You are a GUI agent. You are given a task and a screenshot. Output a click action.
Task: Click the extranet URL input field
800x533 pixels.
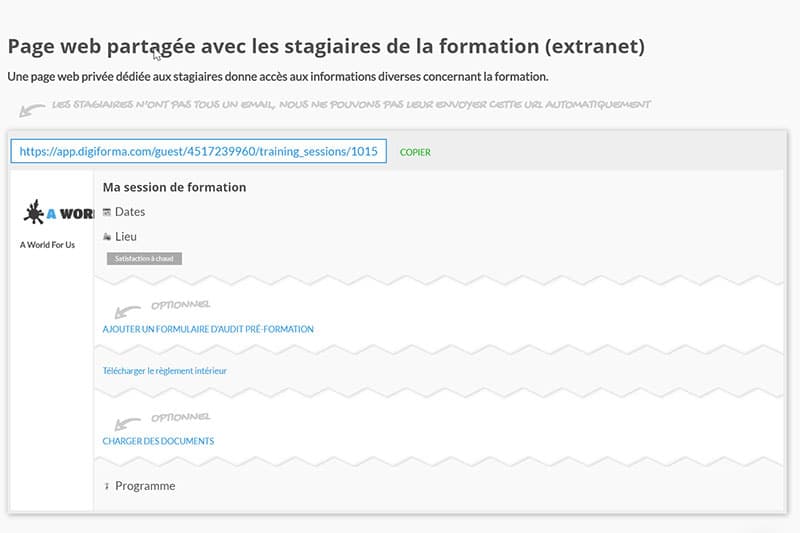(198, 151)
